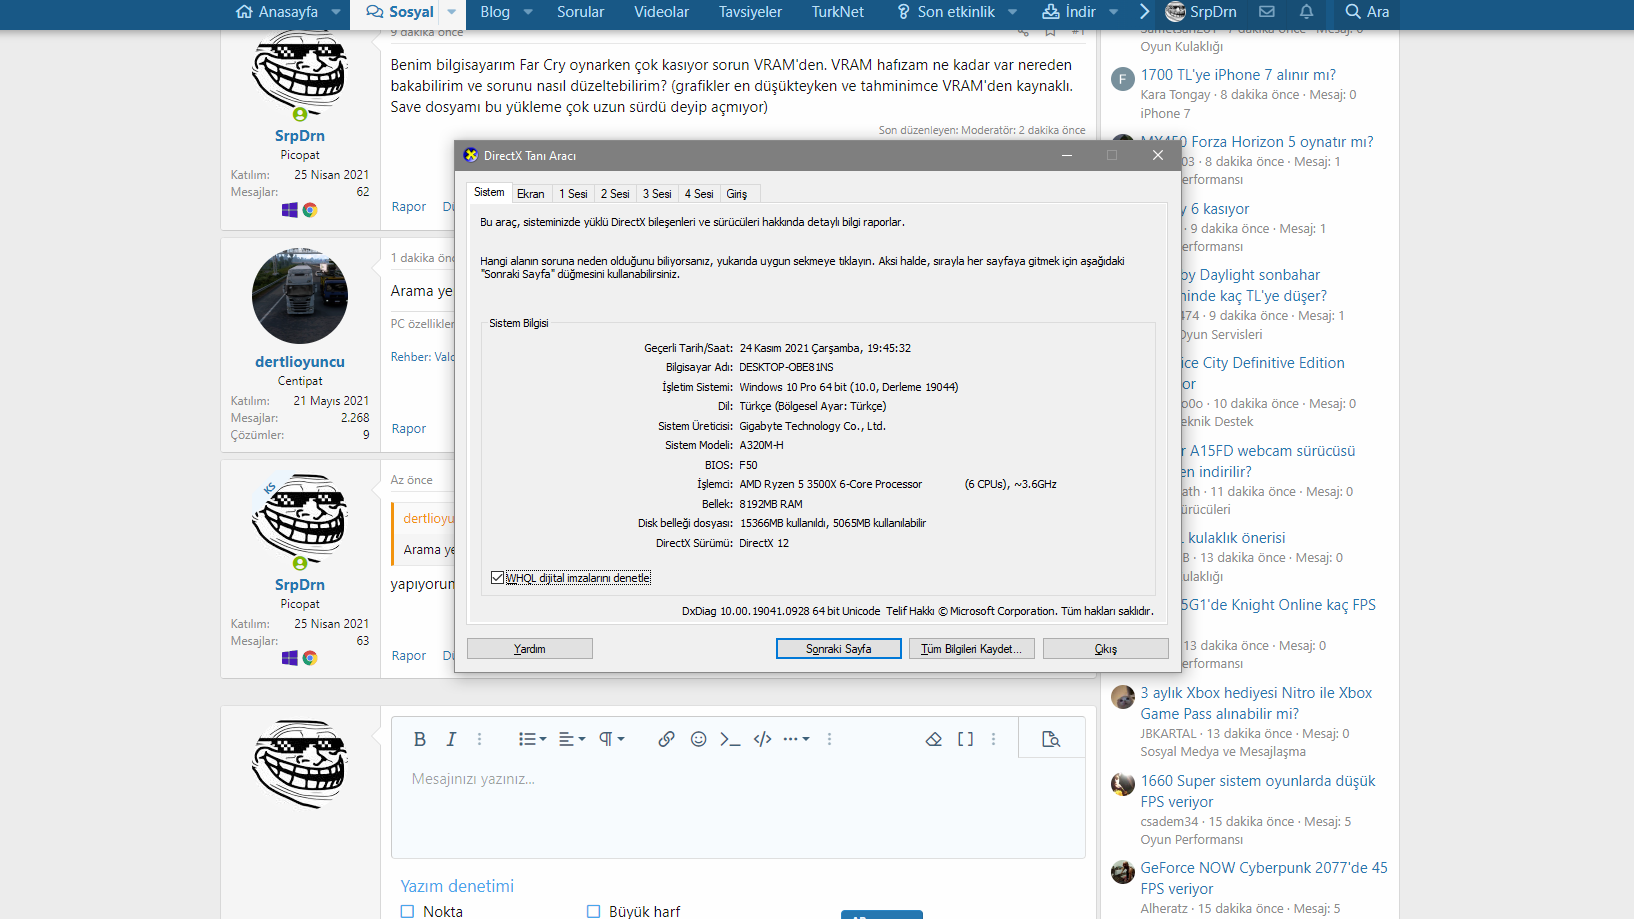Viewport: 1634px width, 919px height.
Task: Click the avatar beside the Xbox Game Pass thread
Action: 1123,696
